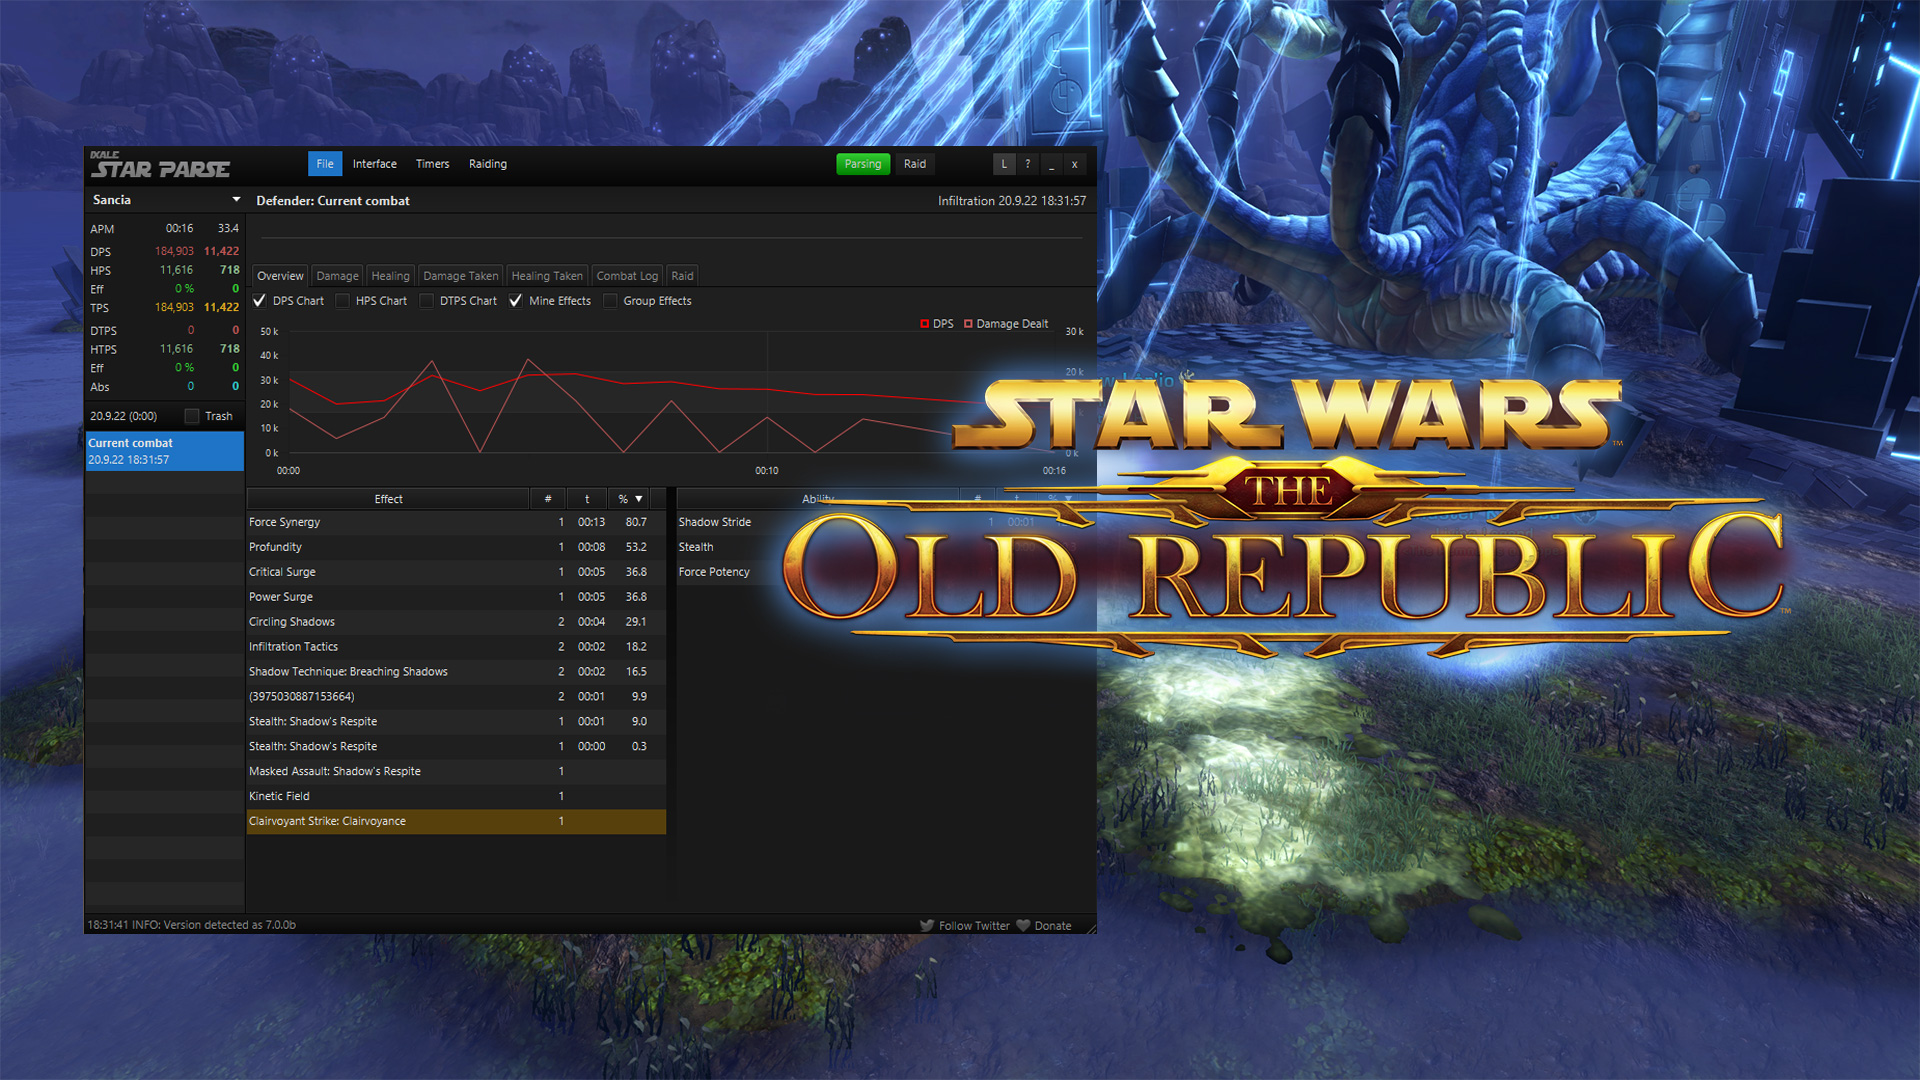Close Star Parse with the x icon

click(1075, 164)
